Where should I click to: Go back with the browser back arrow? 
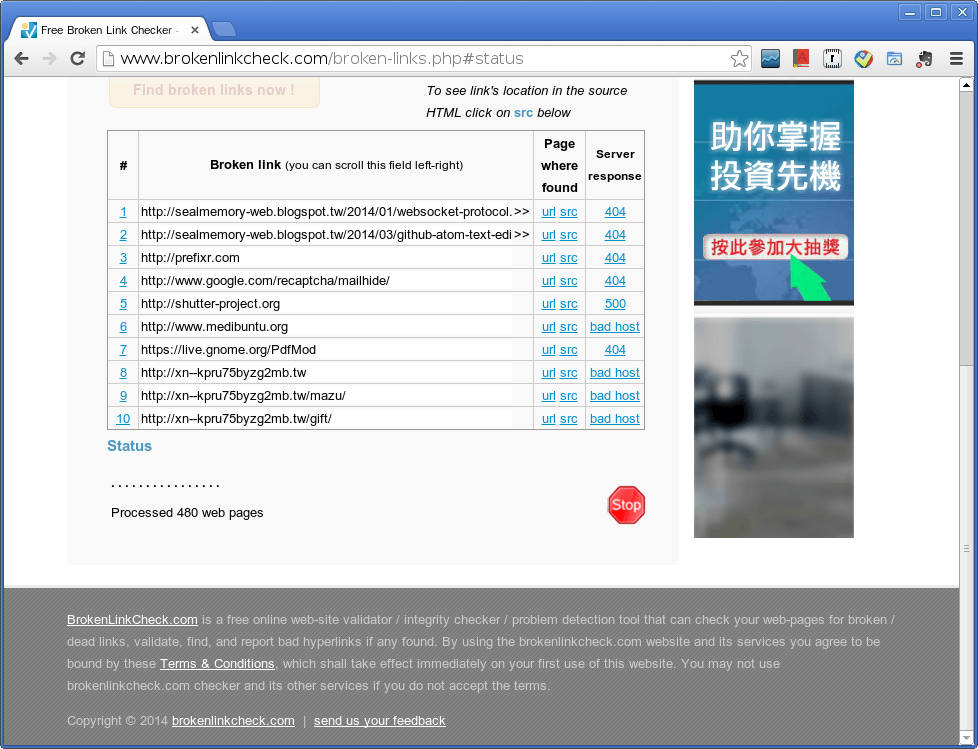tap(21, 59)
